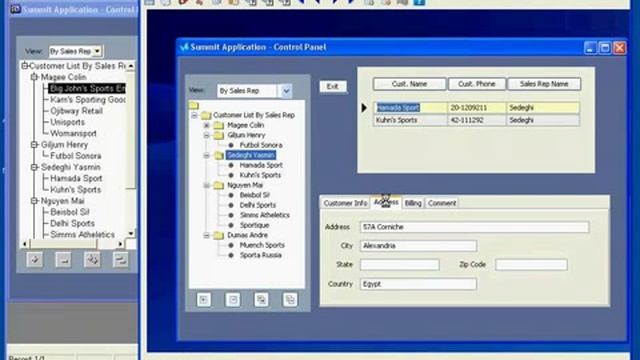Click the Cust. Name column header

click(x=409, y=84)
